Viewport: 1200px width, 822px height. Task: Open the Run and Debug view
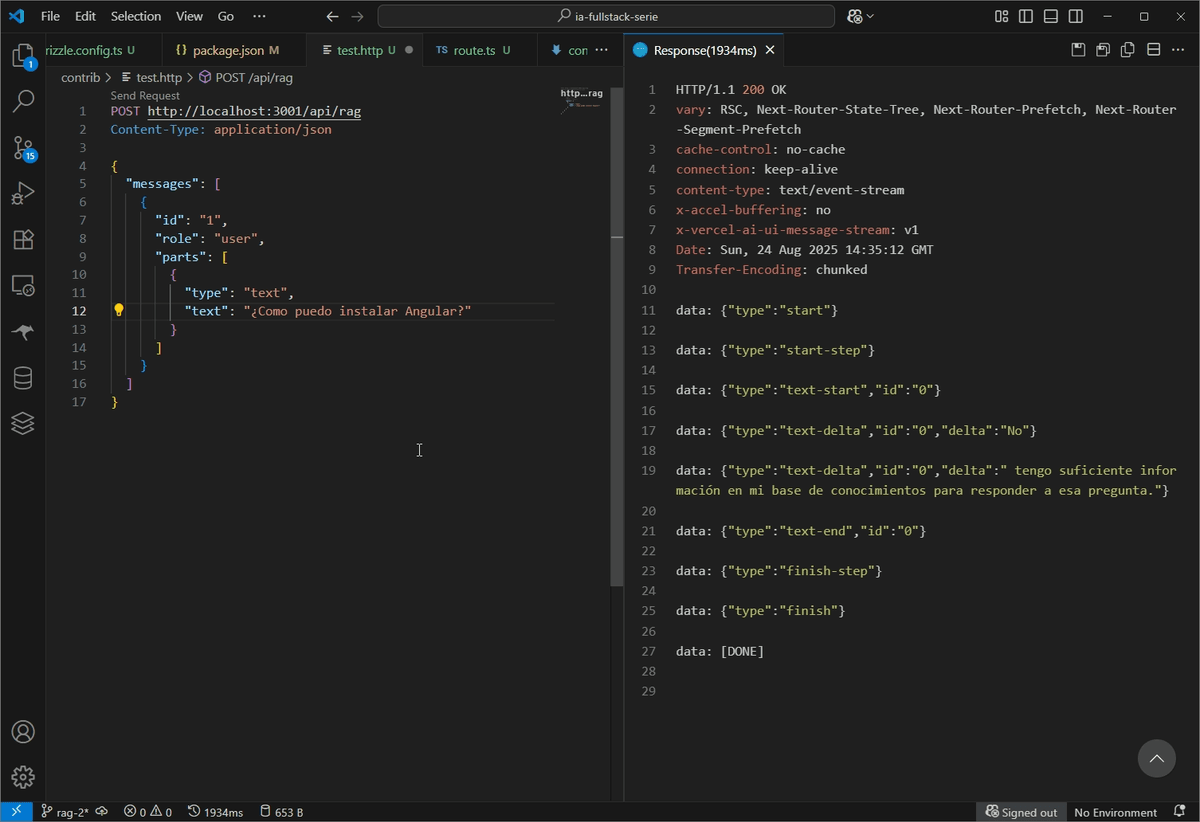pos(23,193)
